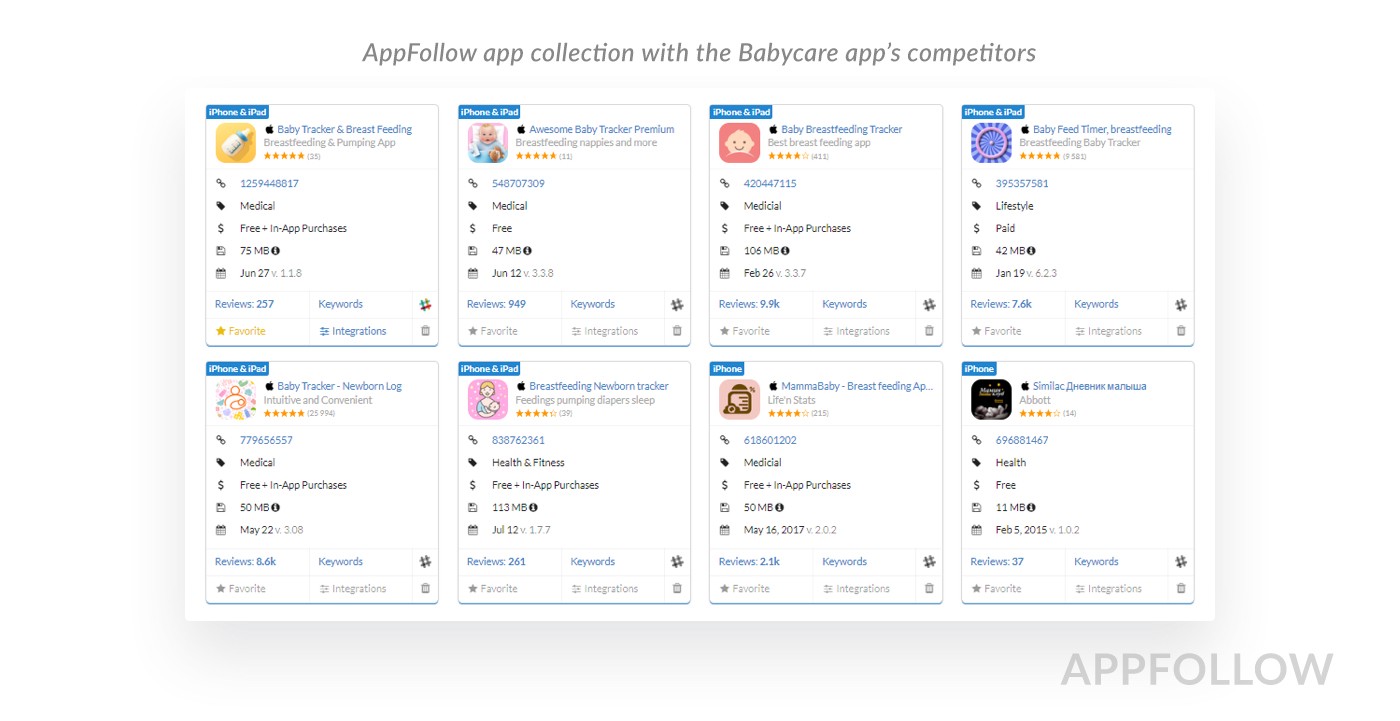This screenshot has height=721, width=1400.
Task: Click info icon beside 113 MB size
Action: 533,508
